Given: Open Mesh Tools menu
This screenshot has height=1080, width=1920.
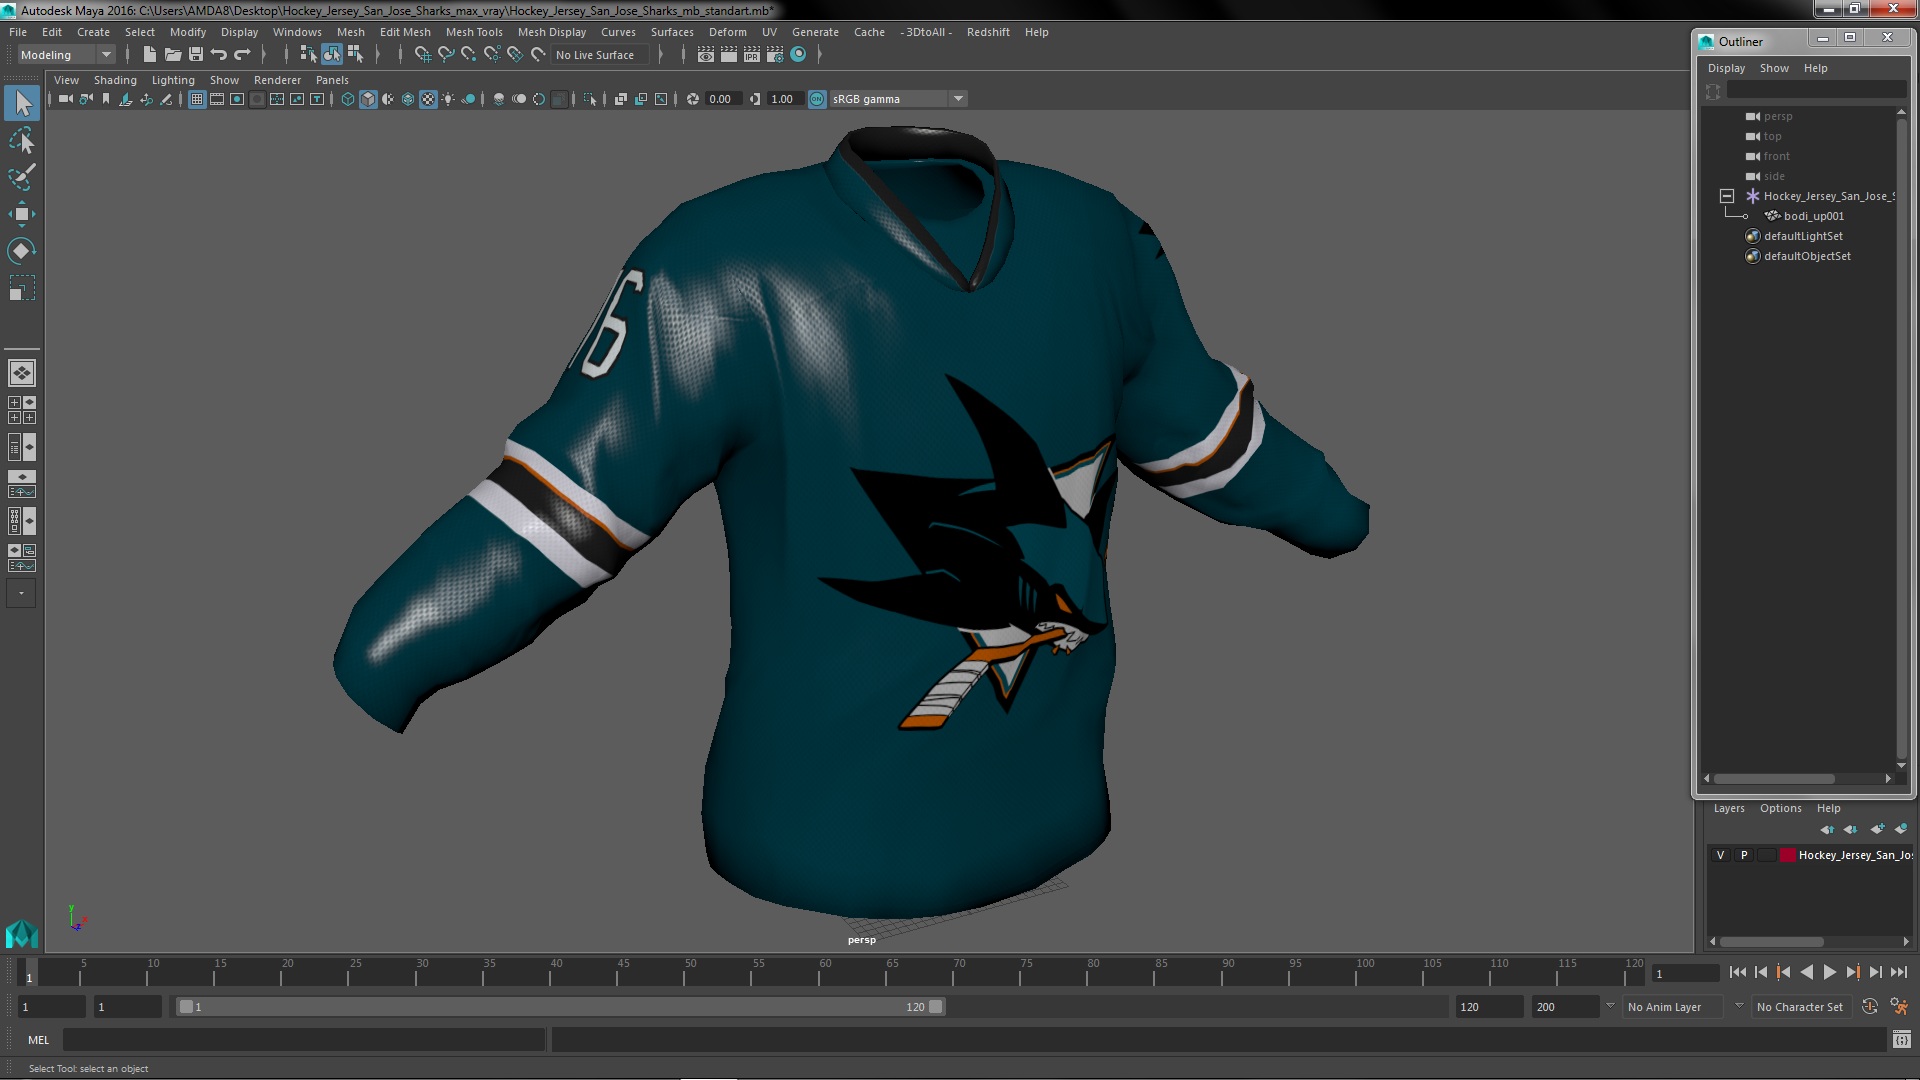Looking at the screenshot, I should point(474,32).
